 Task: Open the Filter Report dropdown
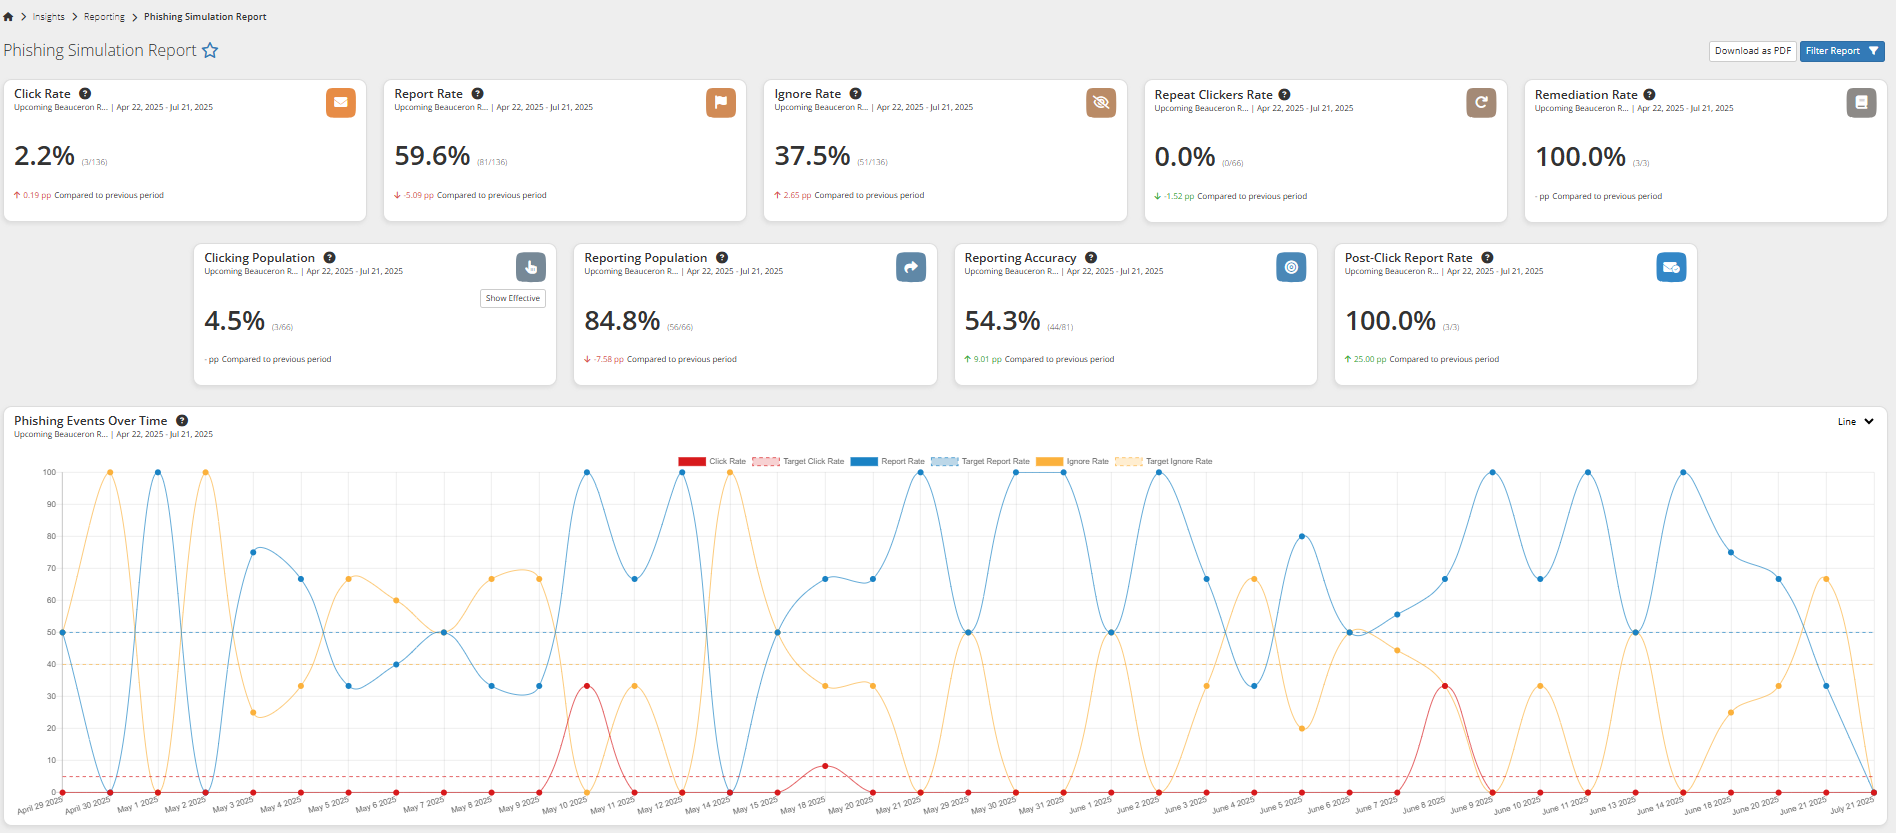[x=1842, y=51]
